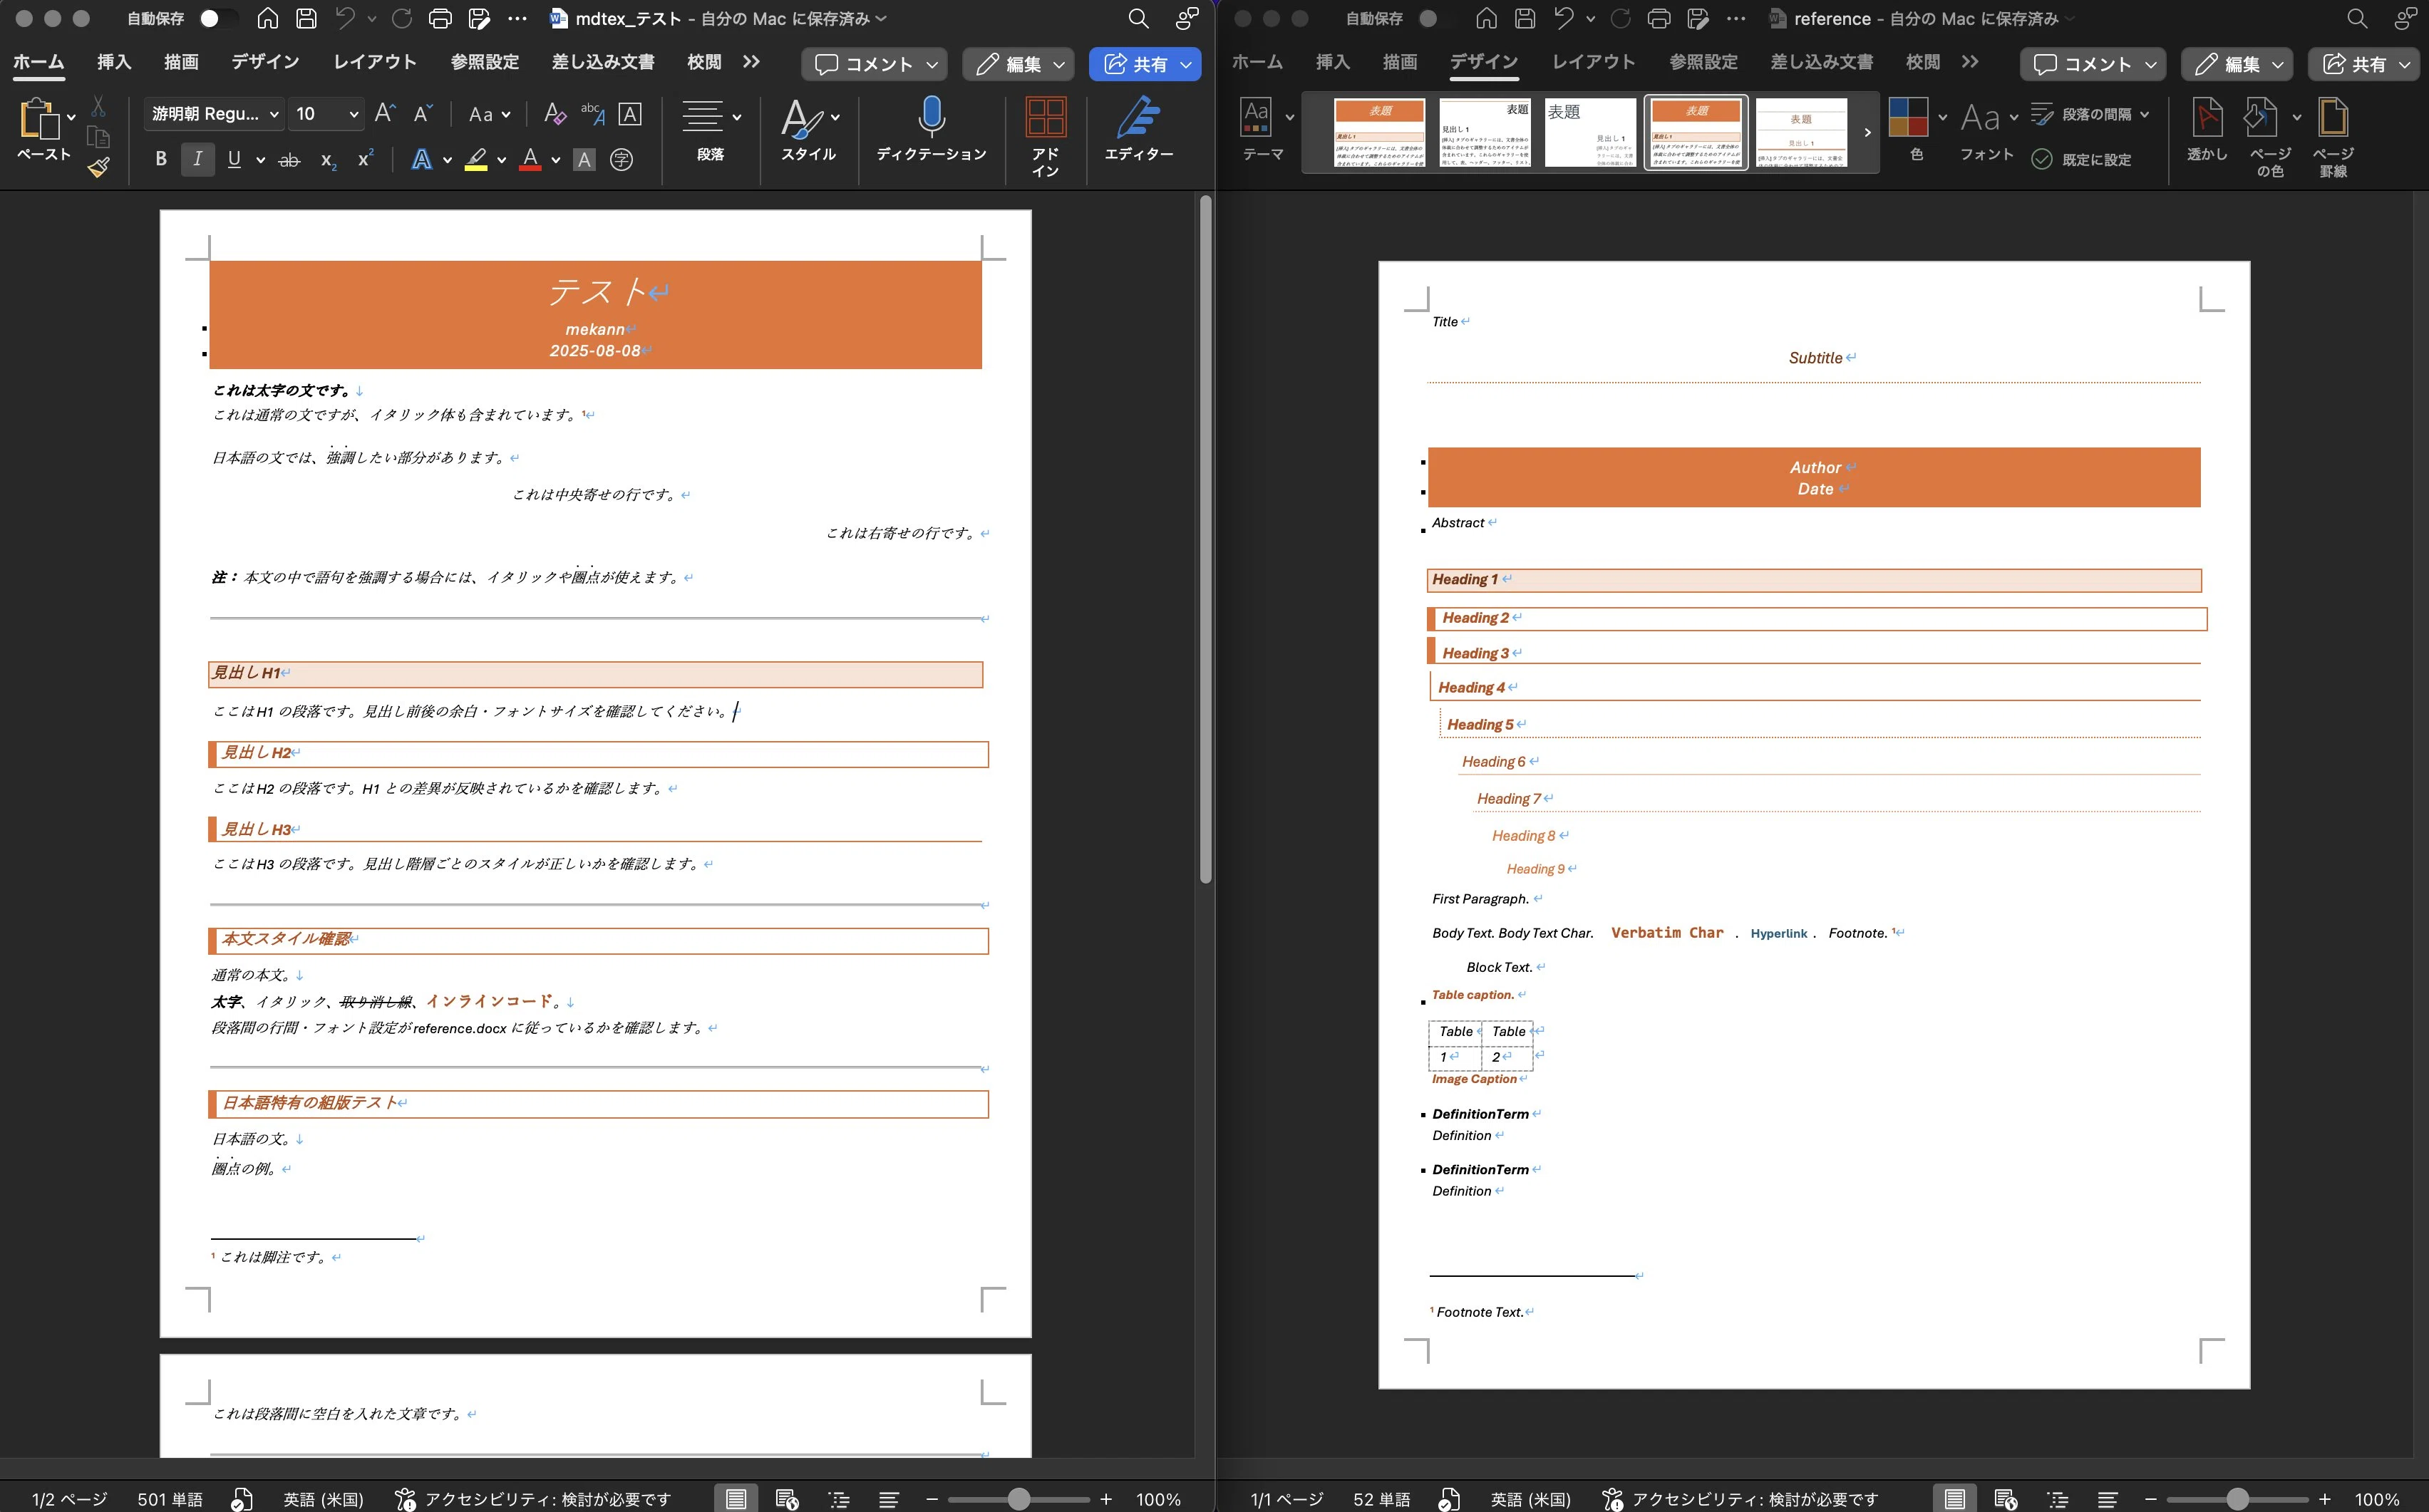This screenshot has width=2429, height=1512.
Task: Click 英語 (米国) language in reference status bar
Action: [1530, 1499]
